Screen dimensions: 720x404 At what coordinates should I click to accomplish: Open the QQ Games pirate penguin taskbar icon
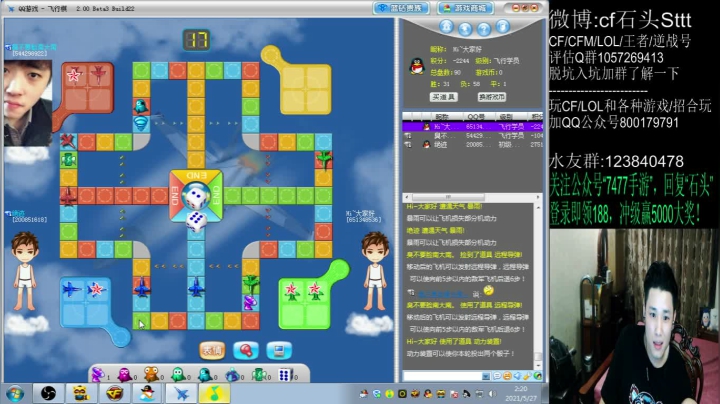[147, 393]
